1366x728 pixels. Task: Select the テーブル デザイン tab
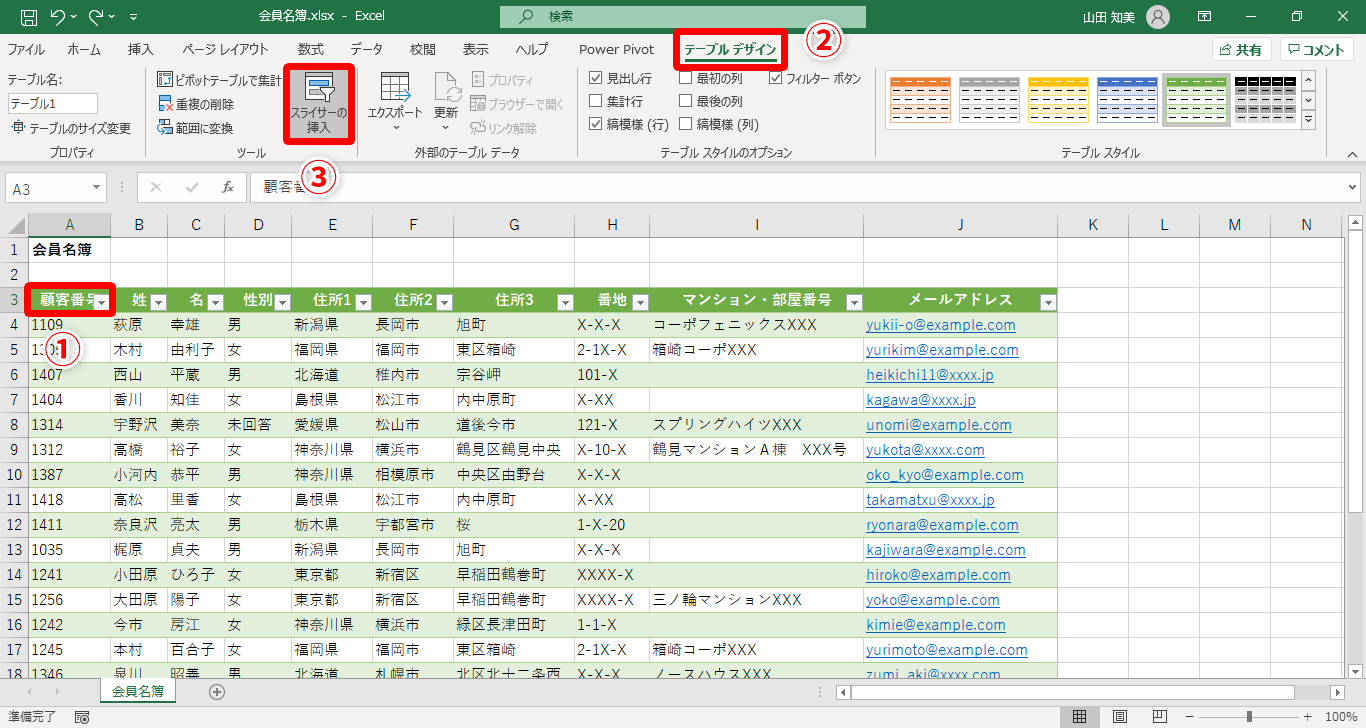pos(730,50)
